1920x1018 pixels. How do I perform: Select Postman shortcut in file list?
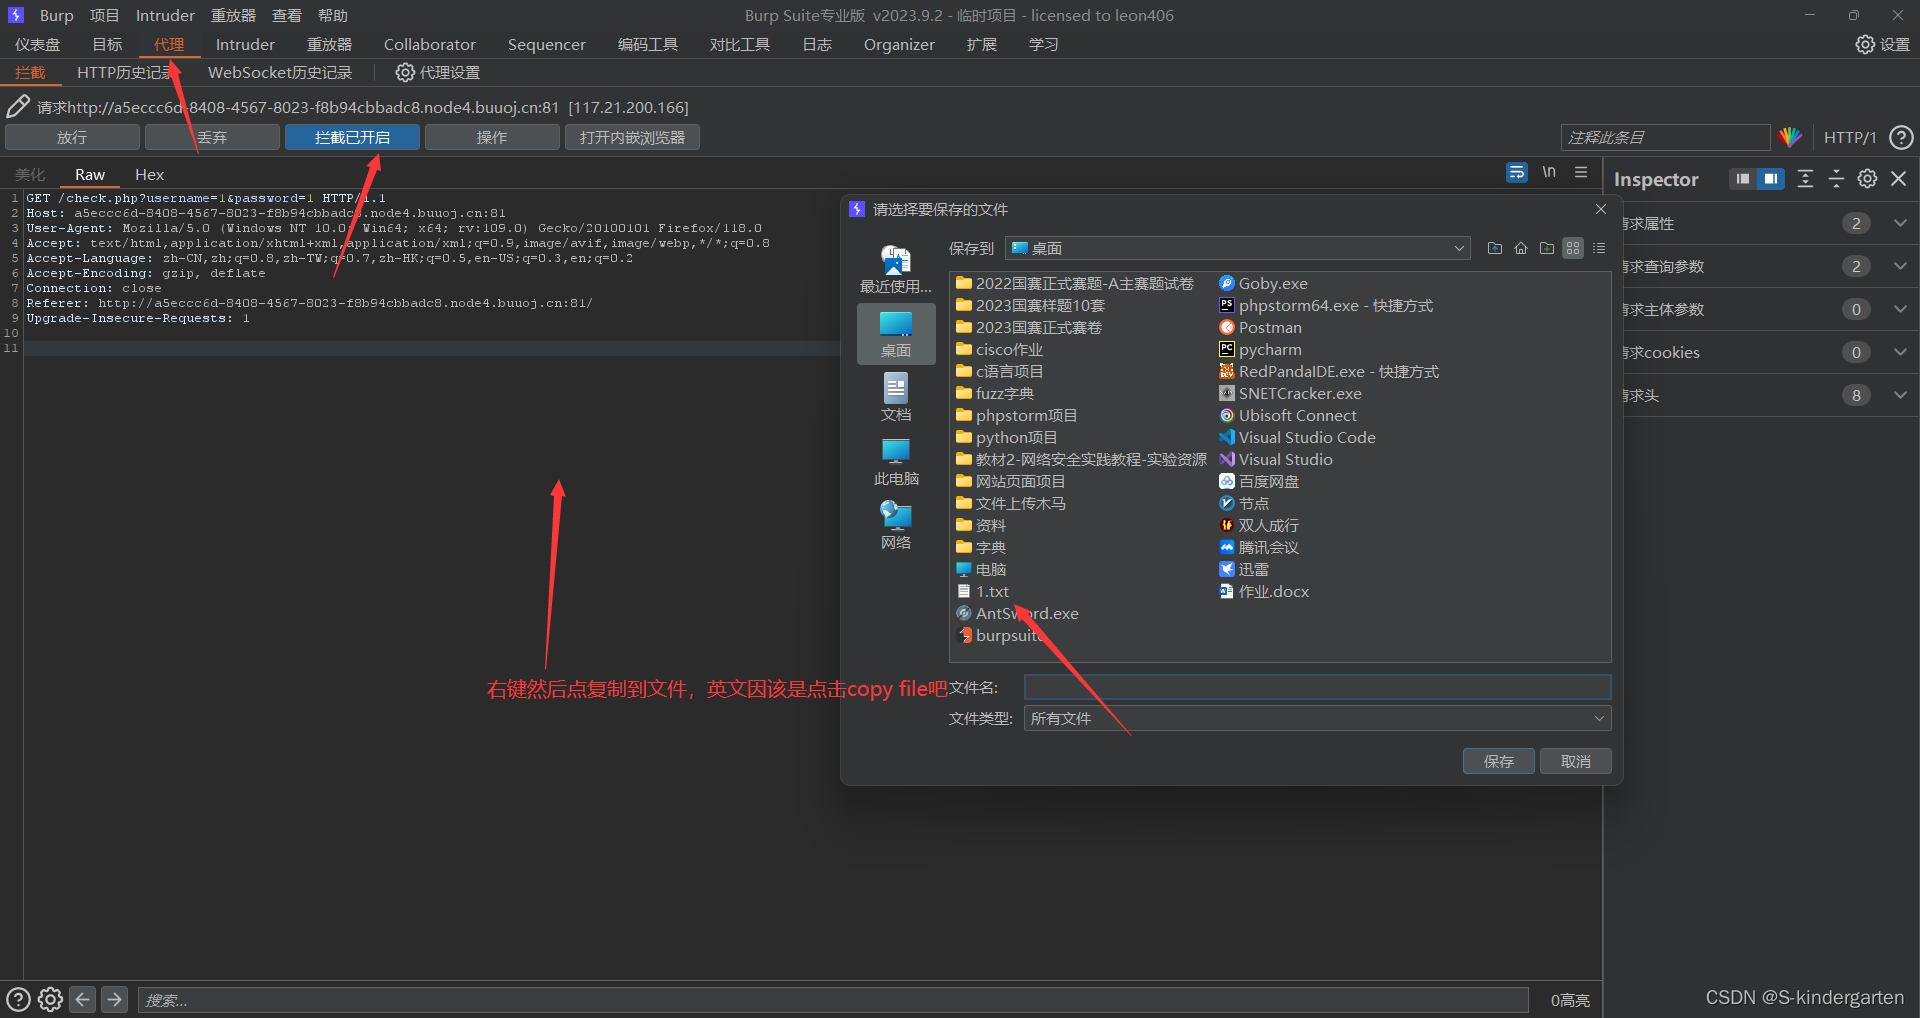click(1260, 327)
